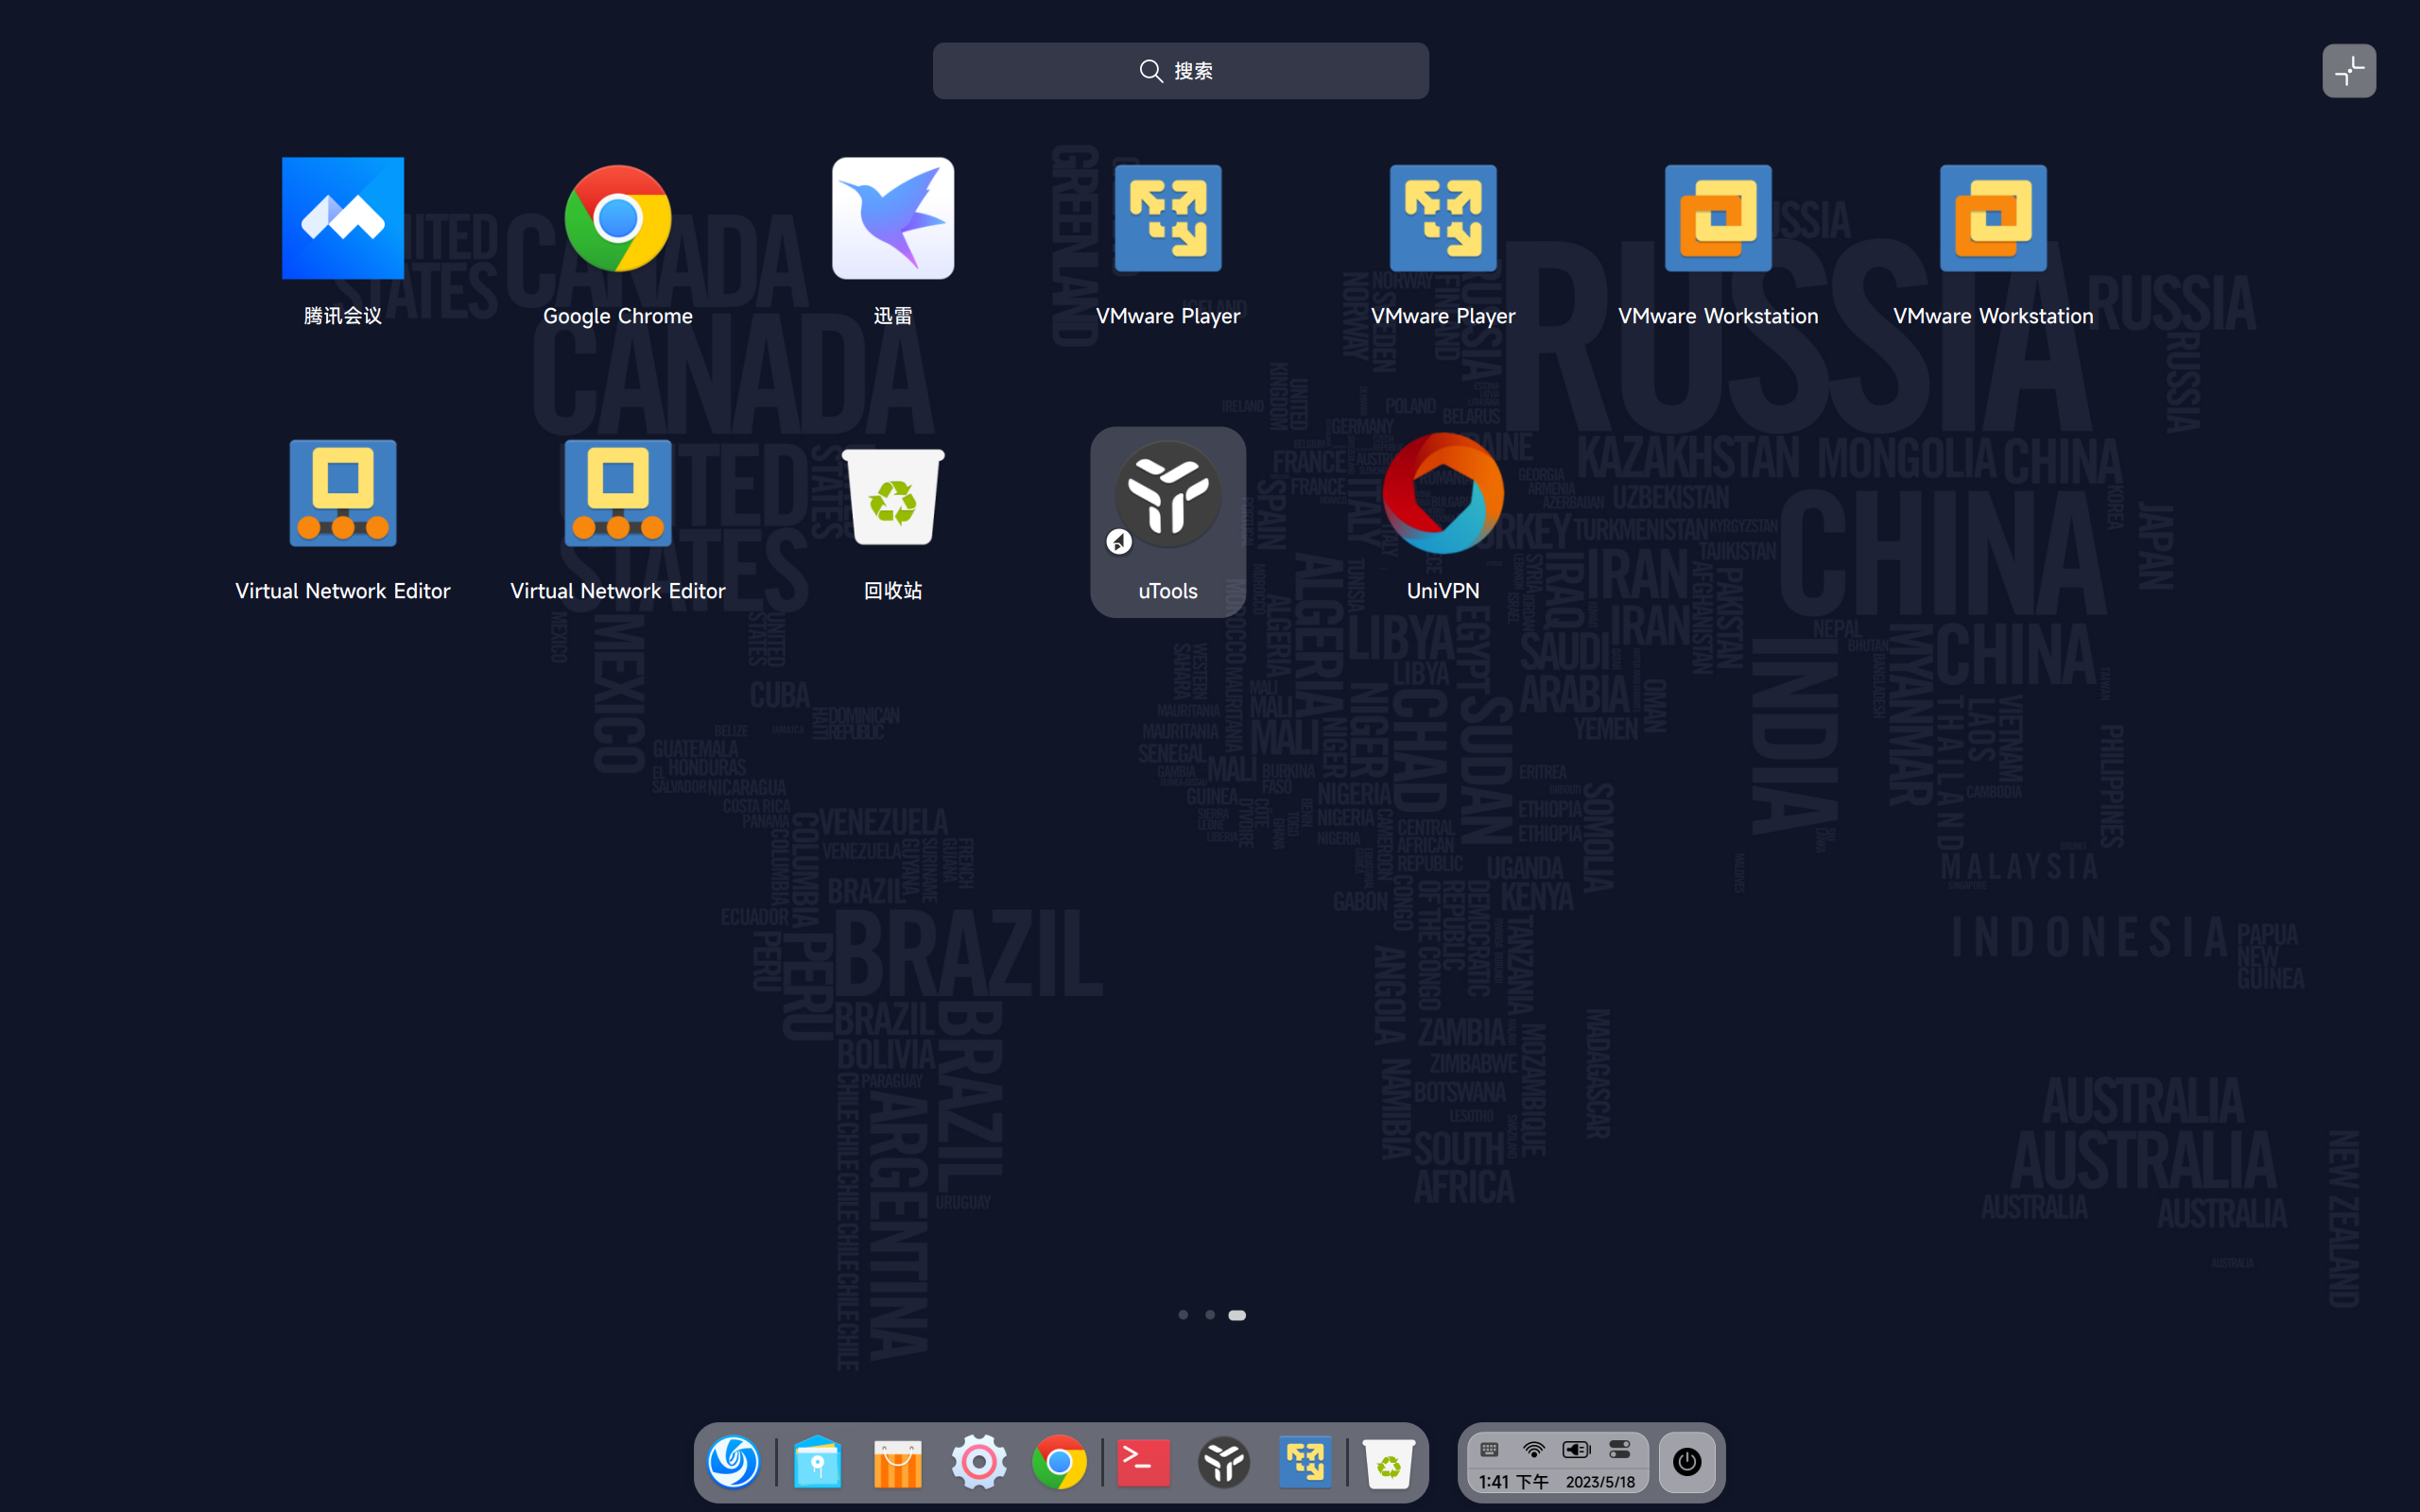Viewport: 2420px width, 1512px height.
Task: Open Control Center gear in dock
Action: pos(978,1462)
